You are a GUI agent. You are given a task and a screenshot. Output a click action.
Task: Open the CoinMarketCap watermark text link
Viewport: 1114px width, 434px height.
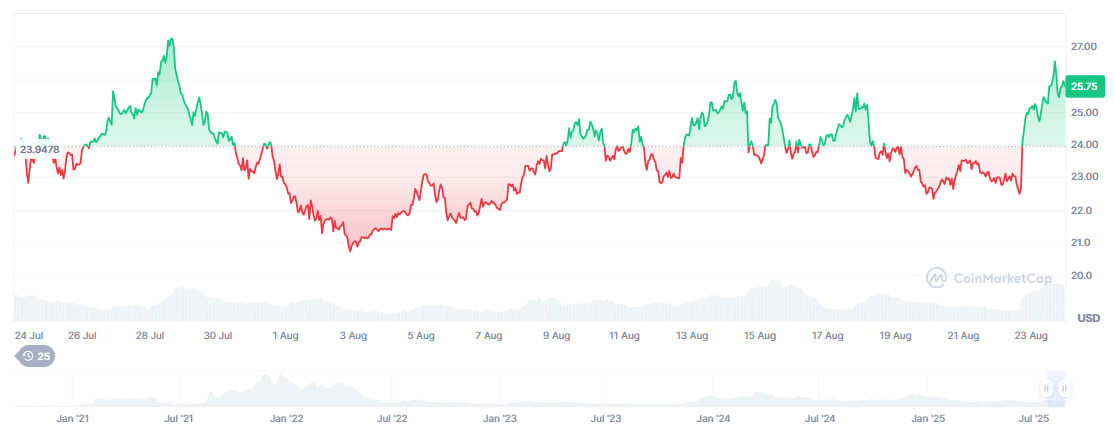pyautogui.click(x=1002, y=277)
